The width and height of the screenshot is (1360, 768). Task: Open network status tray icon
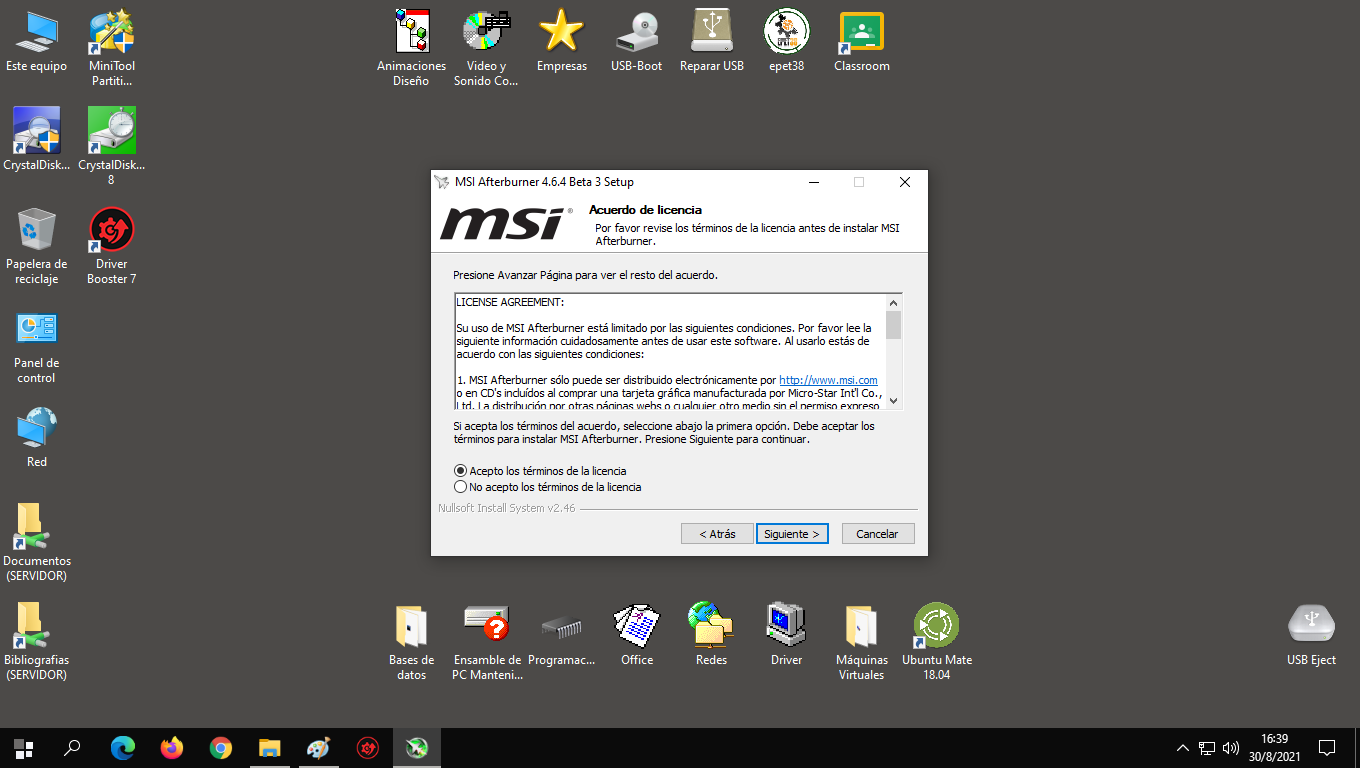1207,748
